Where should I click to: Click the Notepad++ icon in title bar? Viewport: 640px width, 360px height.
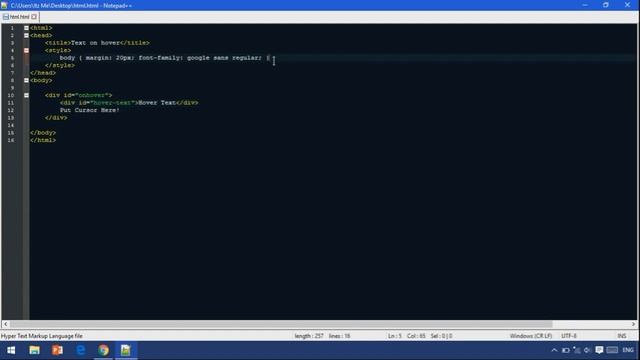[x=4, y=5]
